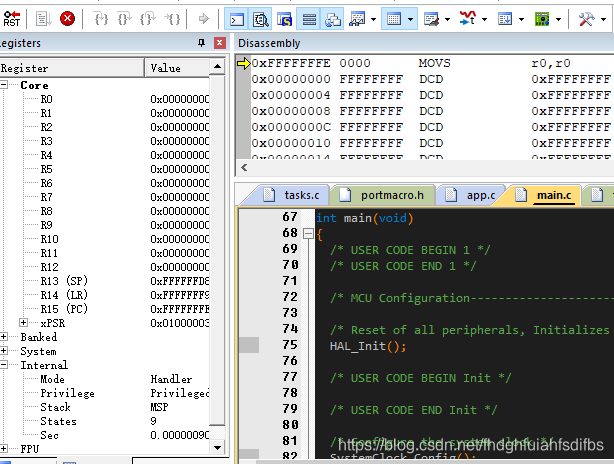Select the R13 (SP) register row
The image size is (614, 464).
tap(105, 281)
